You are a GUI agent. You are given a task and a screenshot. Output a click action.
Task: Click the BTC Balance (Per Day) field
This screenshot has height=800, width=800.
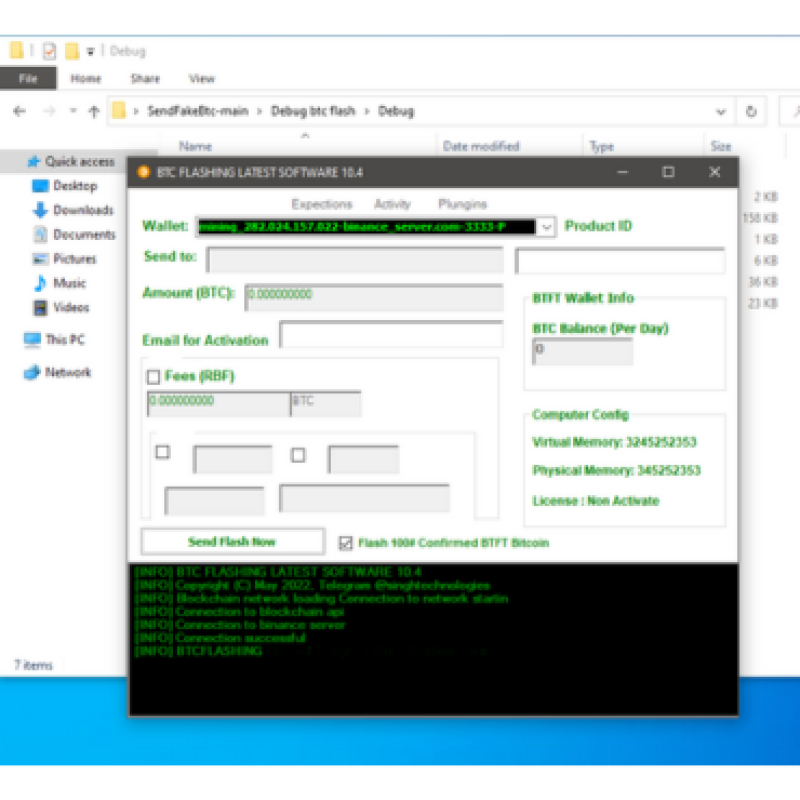pyautogui.click(x=583, y=351)
